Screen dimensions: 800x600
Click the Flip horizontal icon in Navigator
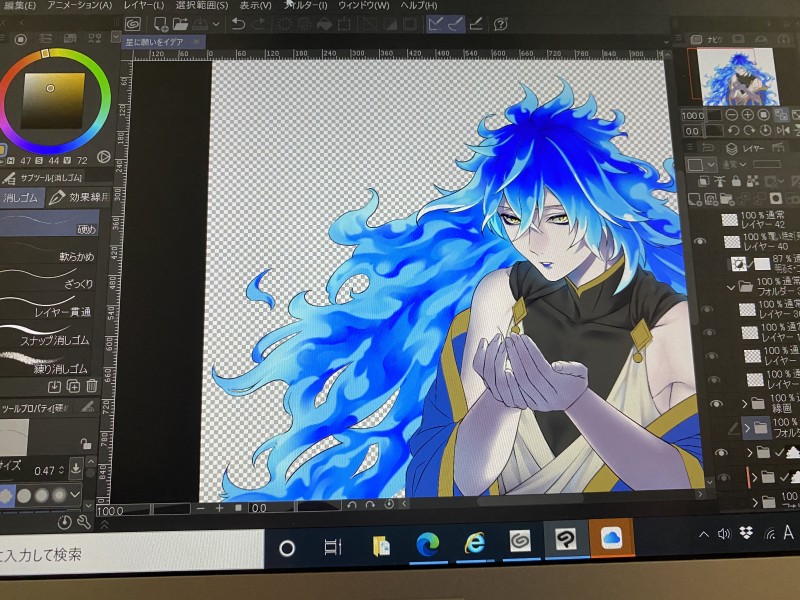click(783, 131)
